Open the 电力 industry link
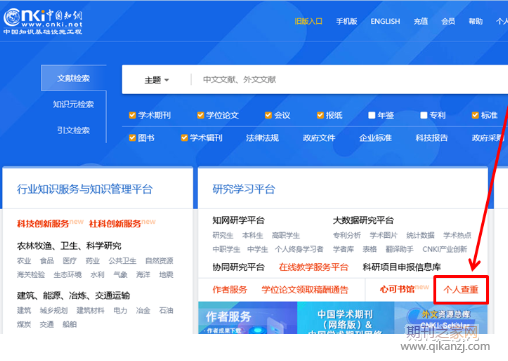Viewport: 508px width, 361px height. click(x=120, y=311)
